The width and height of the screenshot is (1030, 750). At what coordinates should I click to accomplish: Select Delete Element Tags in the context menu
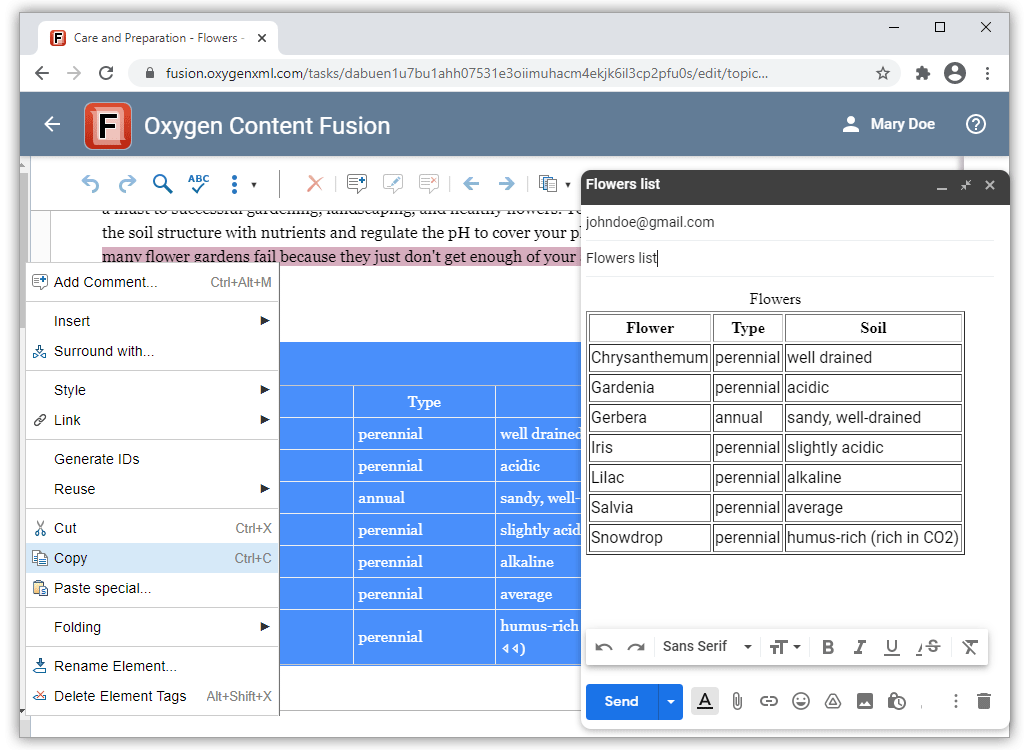pos(152,696)
